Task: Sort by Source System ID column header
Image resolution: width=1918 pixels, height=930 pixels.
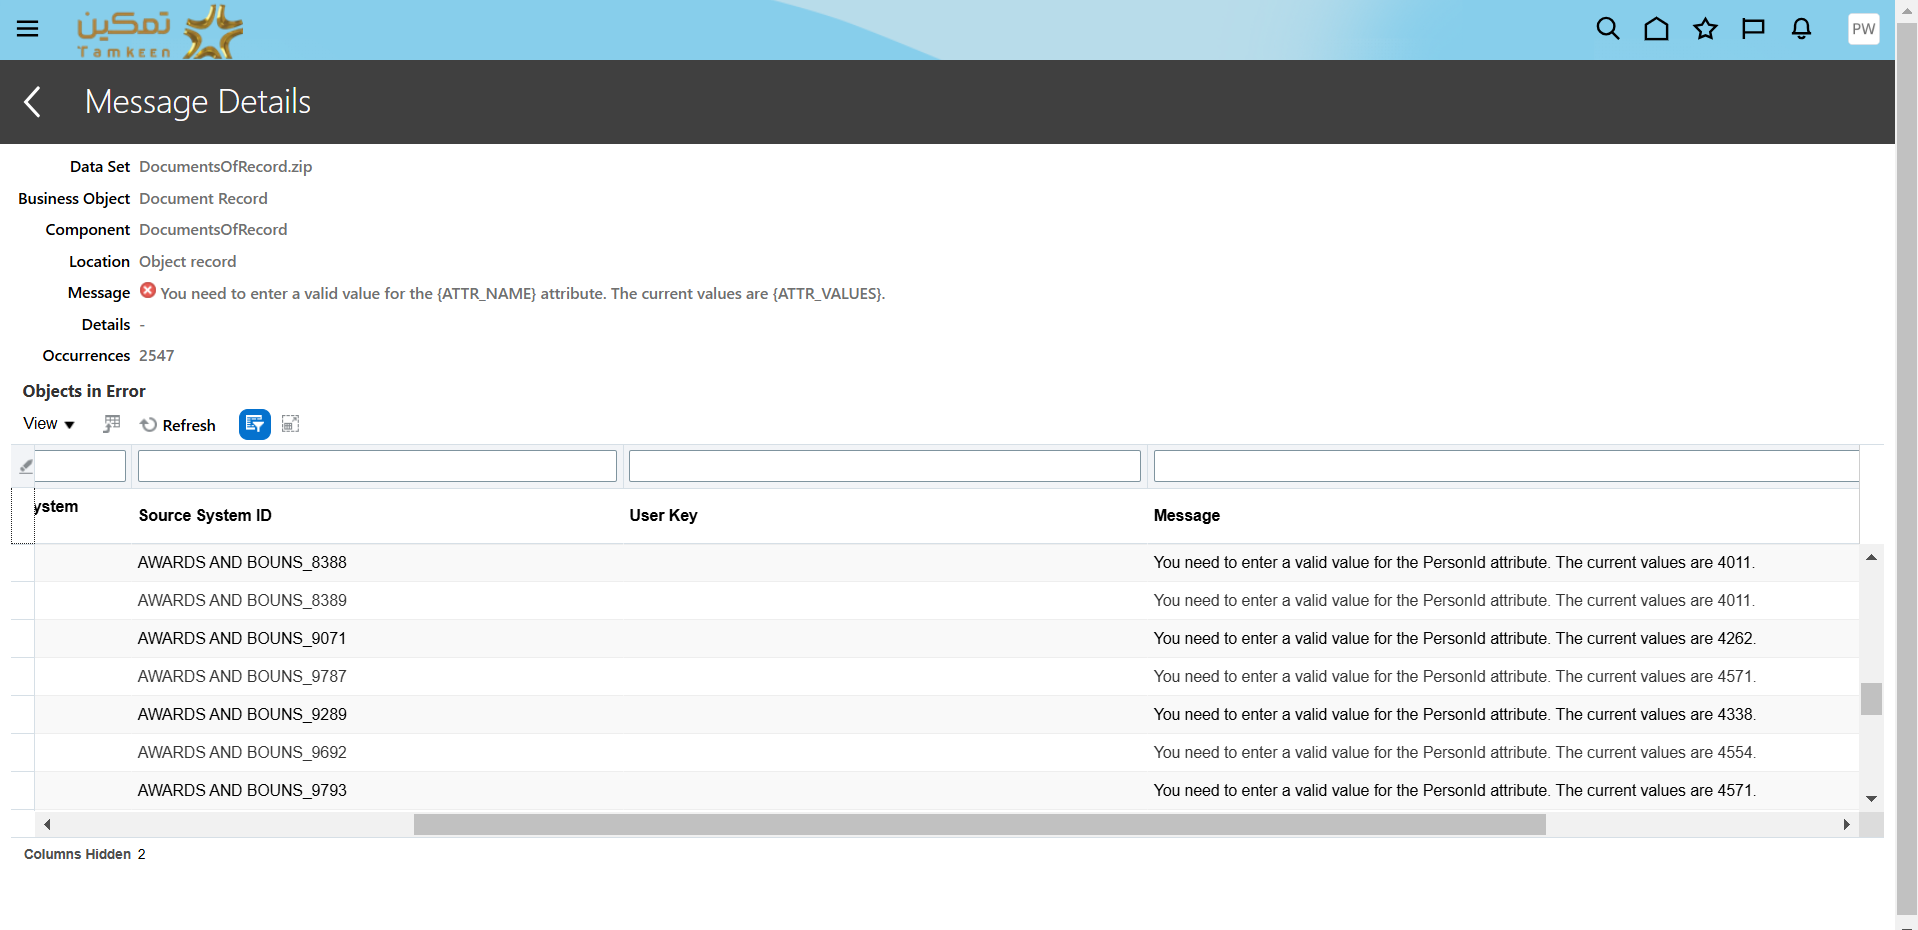Action: [x=205, y=516]
